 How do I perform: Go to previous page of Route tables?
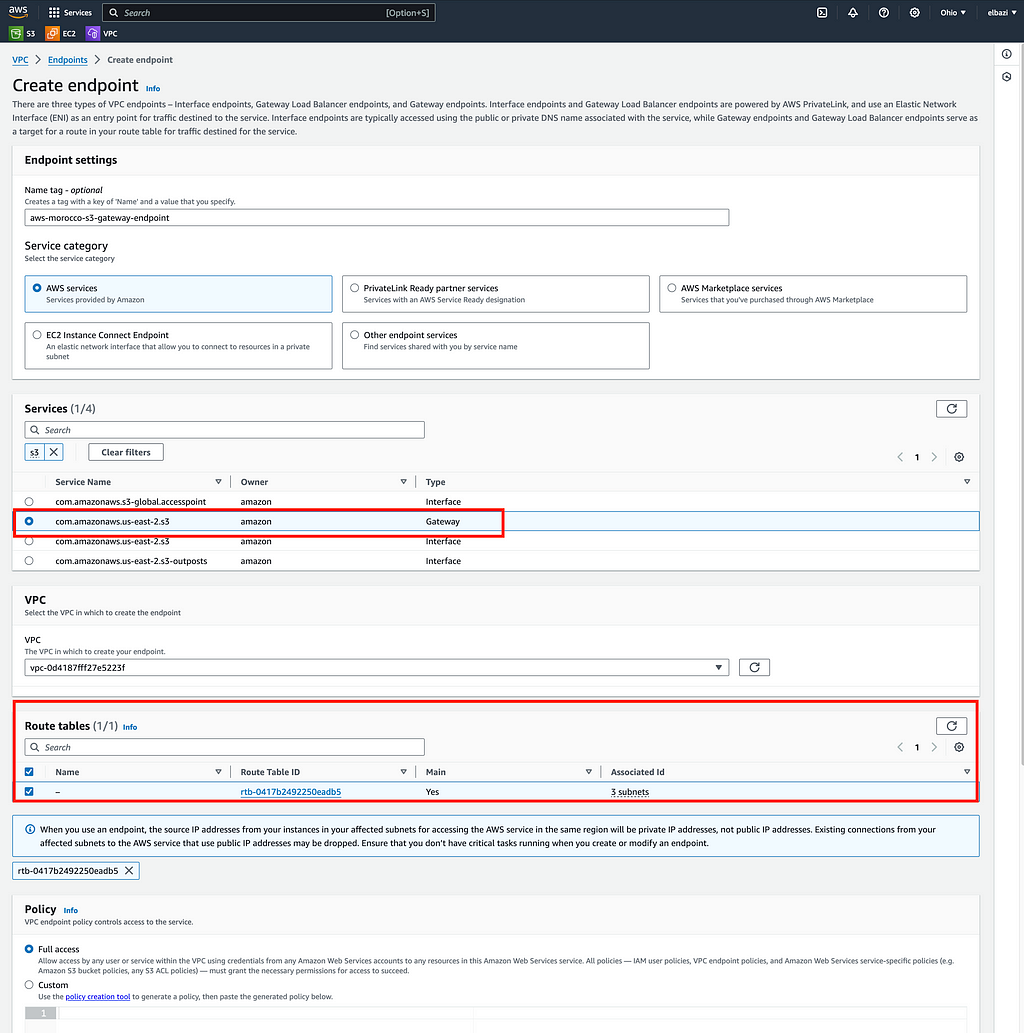[x=899, y=747]
